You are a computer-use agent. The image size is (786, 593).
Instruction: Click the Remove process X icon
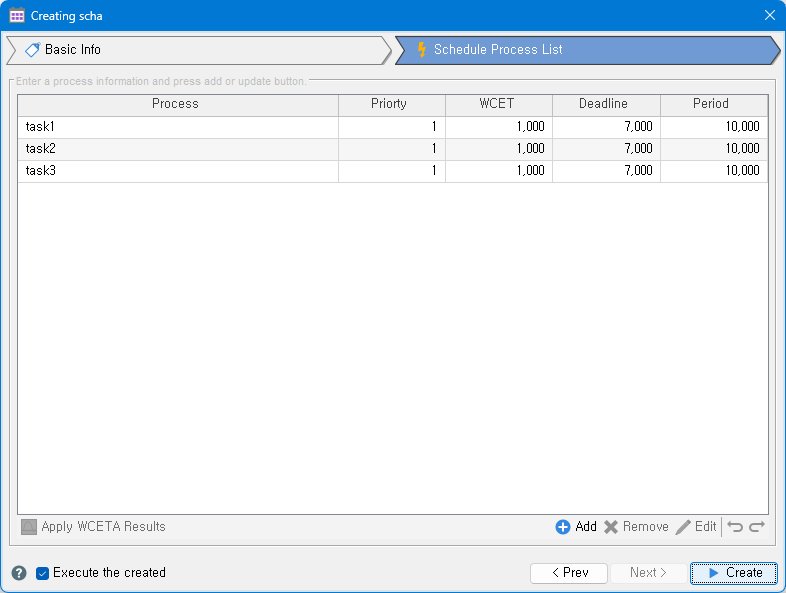click(611, 527)
